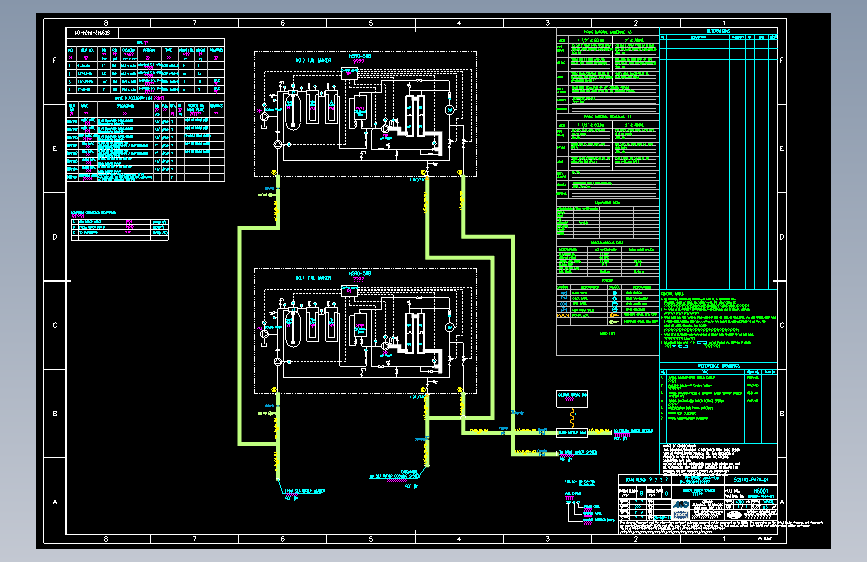Click zone number 8 on the top border
The image size is (867, 562).
(106, 23)
